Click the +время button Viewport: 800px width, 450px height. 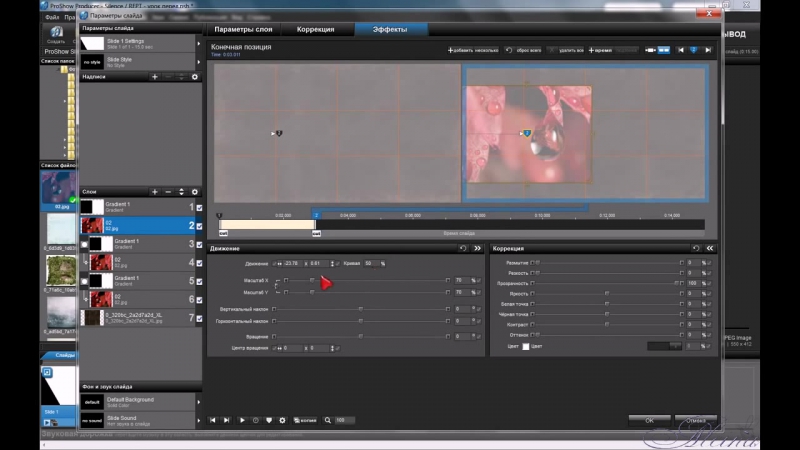pos(600,50)
